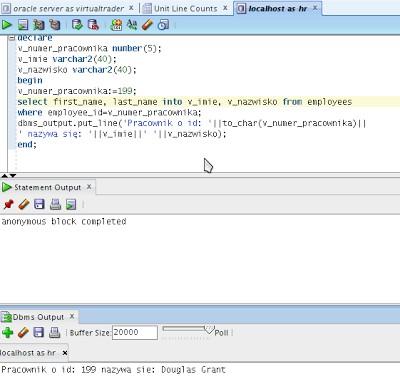Viewport: 400px width, 389px height.
Task: Select the Dbms Output tab
Action: pyautogui.click(x=38, y=317)
